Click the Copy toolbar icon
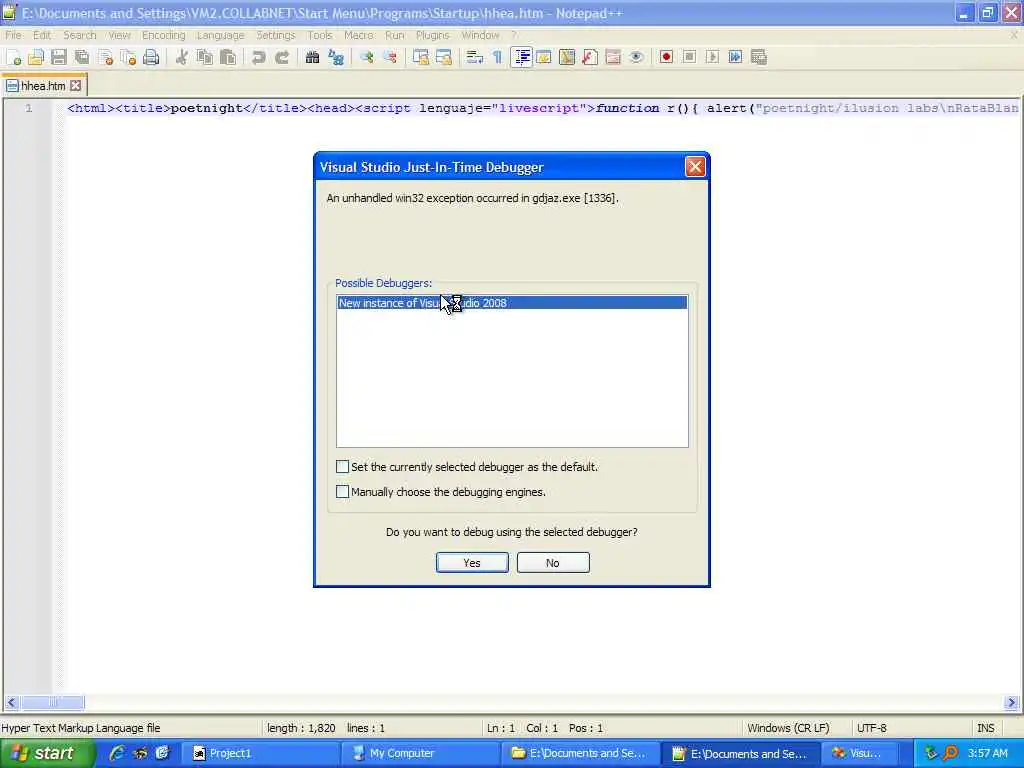 204,57
